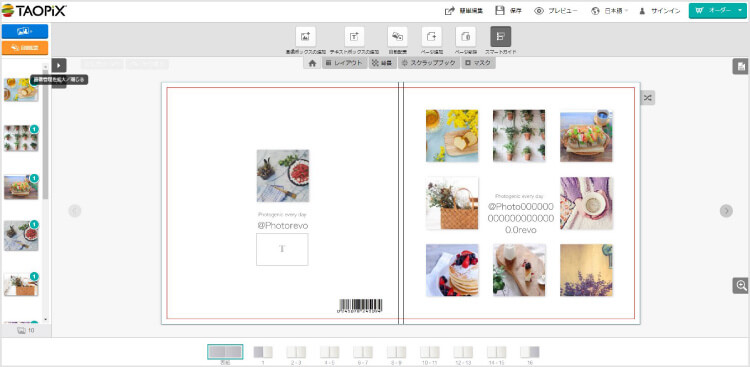The height and width of the screenshot is (367, 750).
Task: Click the shuffle layout icon beside the spread
Action: coord(647,98)
